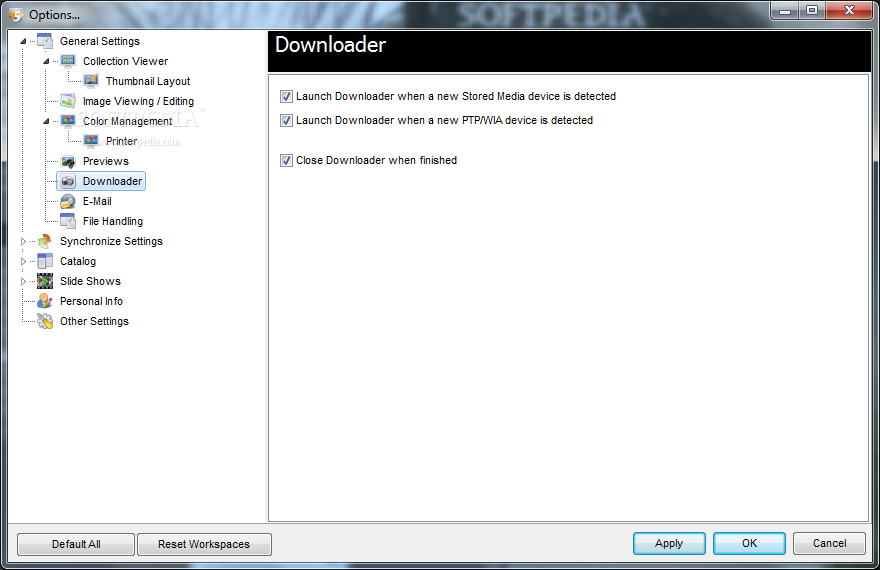880x570 pixels.
Task: Cancel the Options dialog
Action: click(829, 543)
